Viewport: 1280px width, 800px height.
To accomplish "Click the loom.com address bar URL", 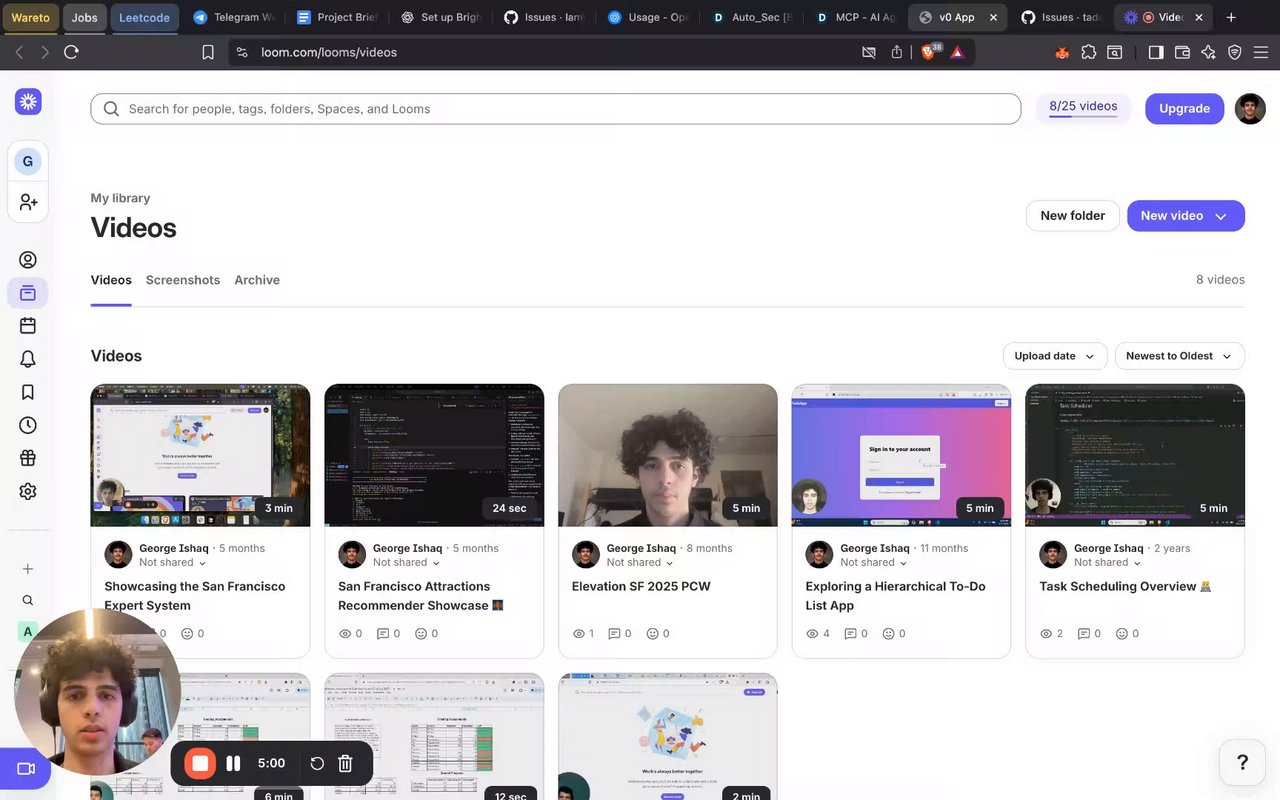I will (329, 52).
